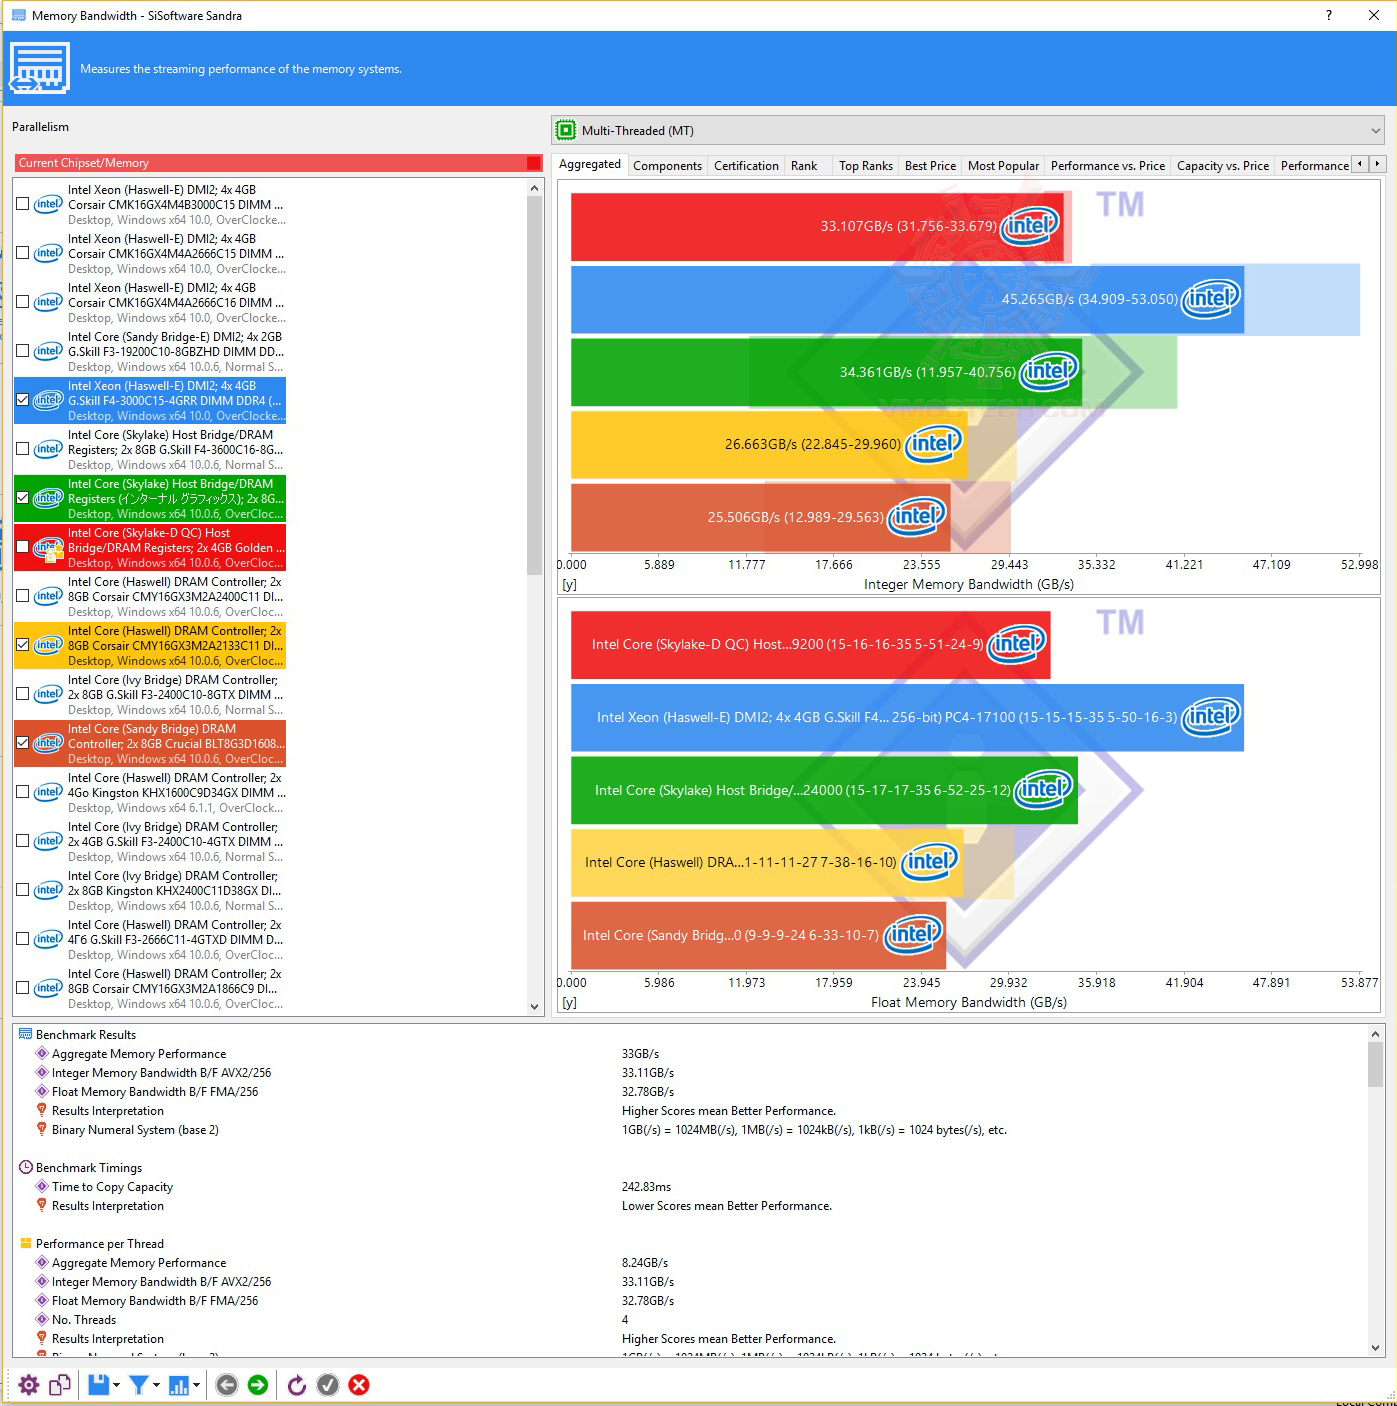1397x1406 pixels.
Task: Click the right tab-scroll arrow on the tab strip
Action: (1377, 164)
